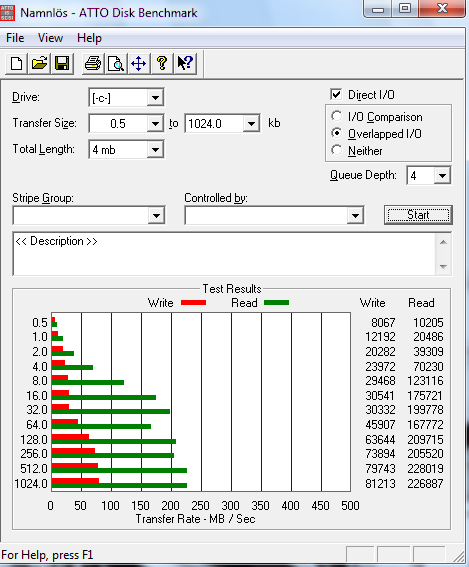Image resolution: width=469 pixels, height=567 pixels.
Task: Click the four-arrow move icon
Action: coord(138,64)
